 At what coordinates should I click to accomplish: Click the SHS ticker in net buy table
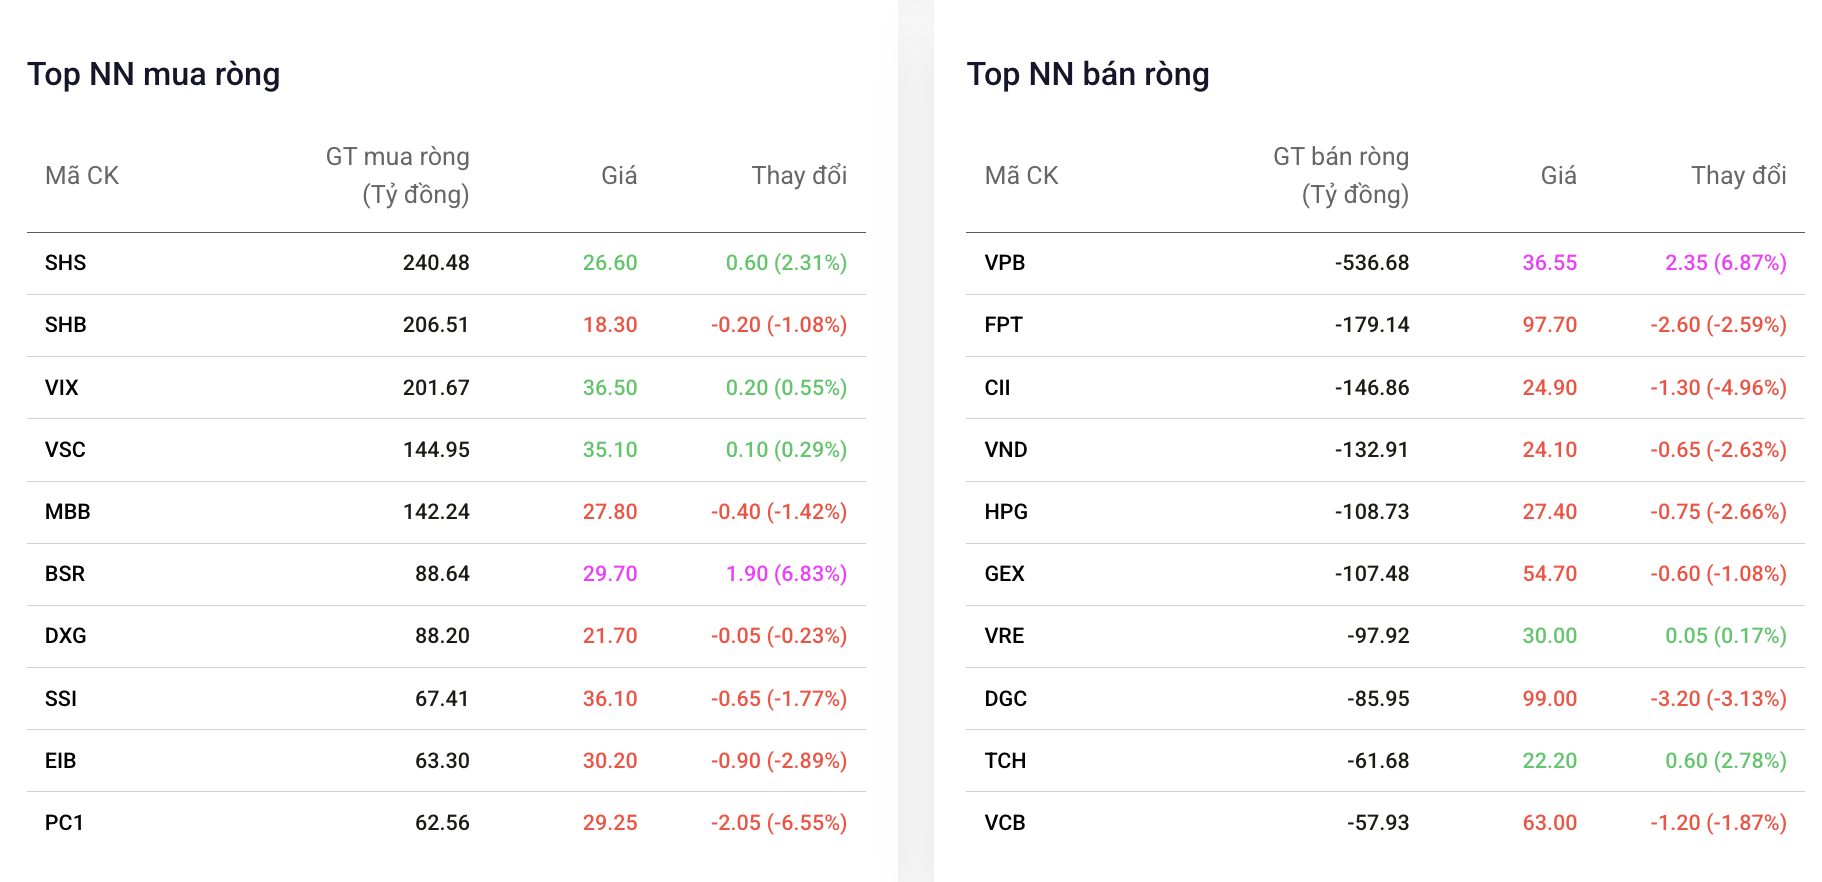tap(65, 263)
